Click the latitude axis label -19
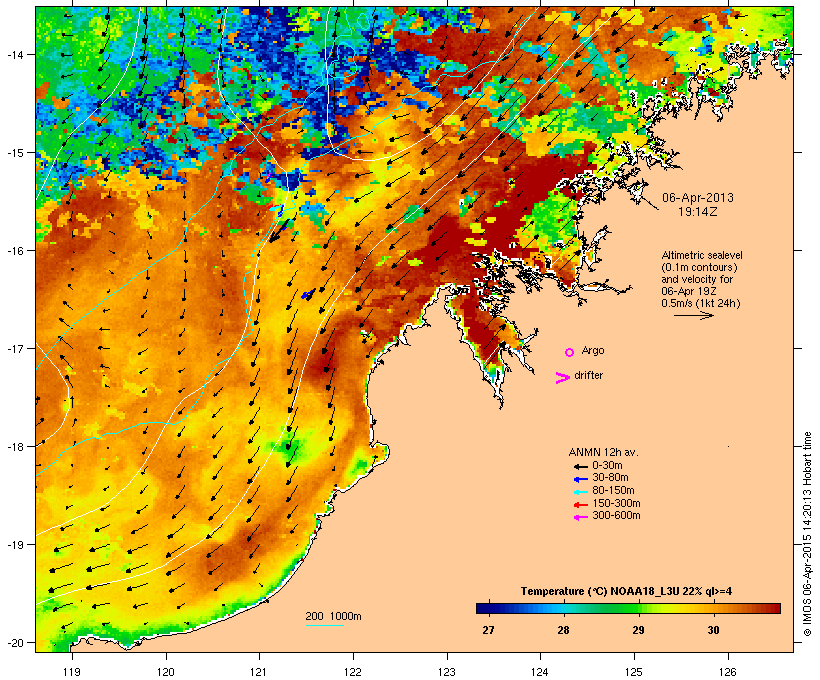 click(14, 545)
